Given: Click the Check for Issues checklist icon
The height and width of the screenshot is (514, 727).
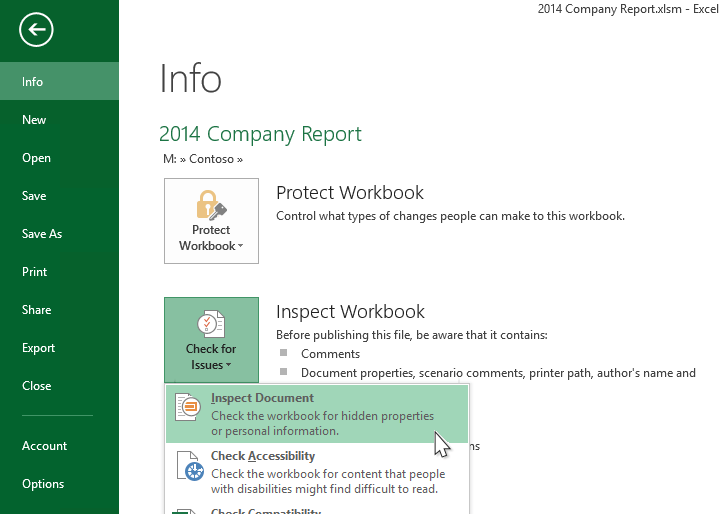Looking at the screenshot, I should 211,324.
